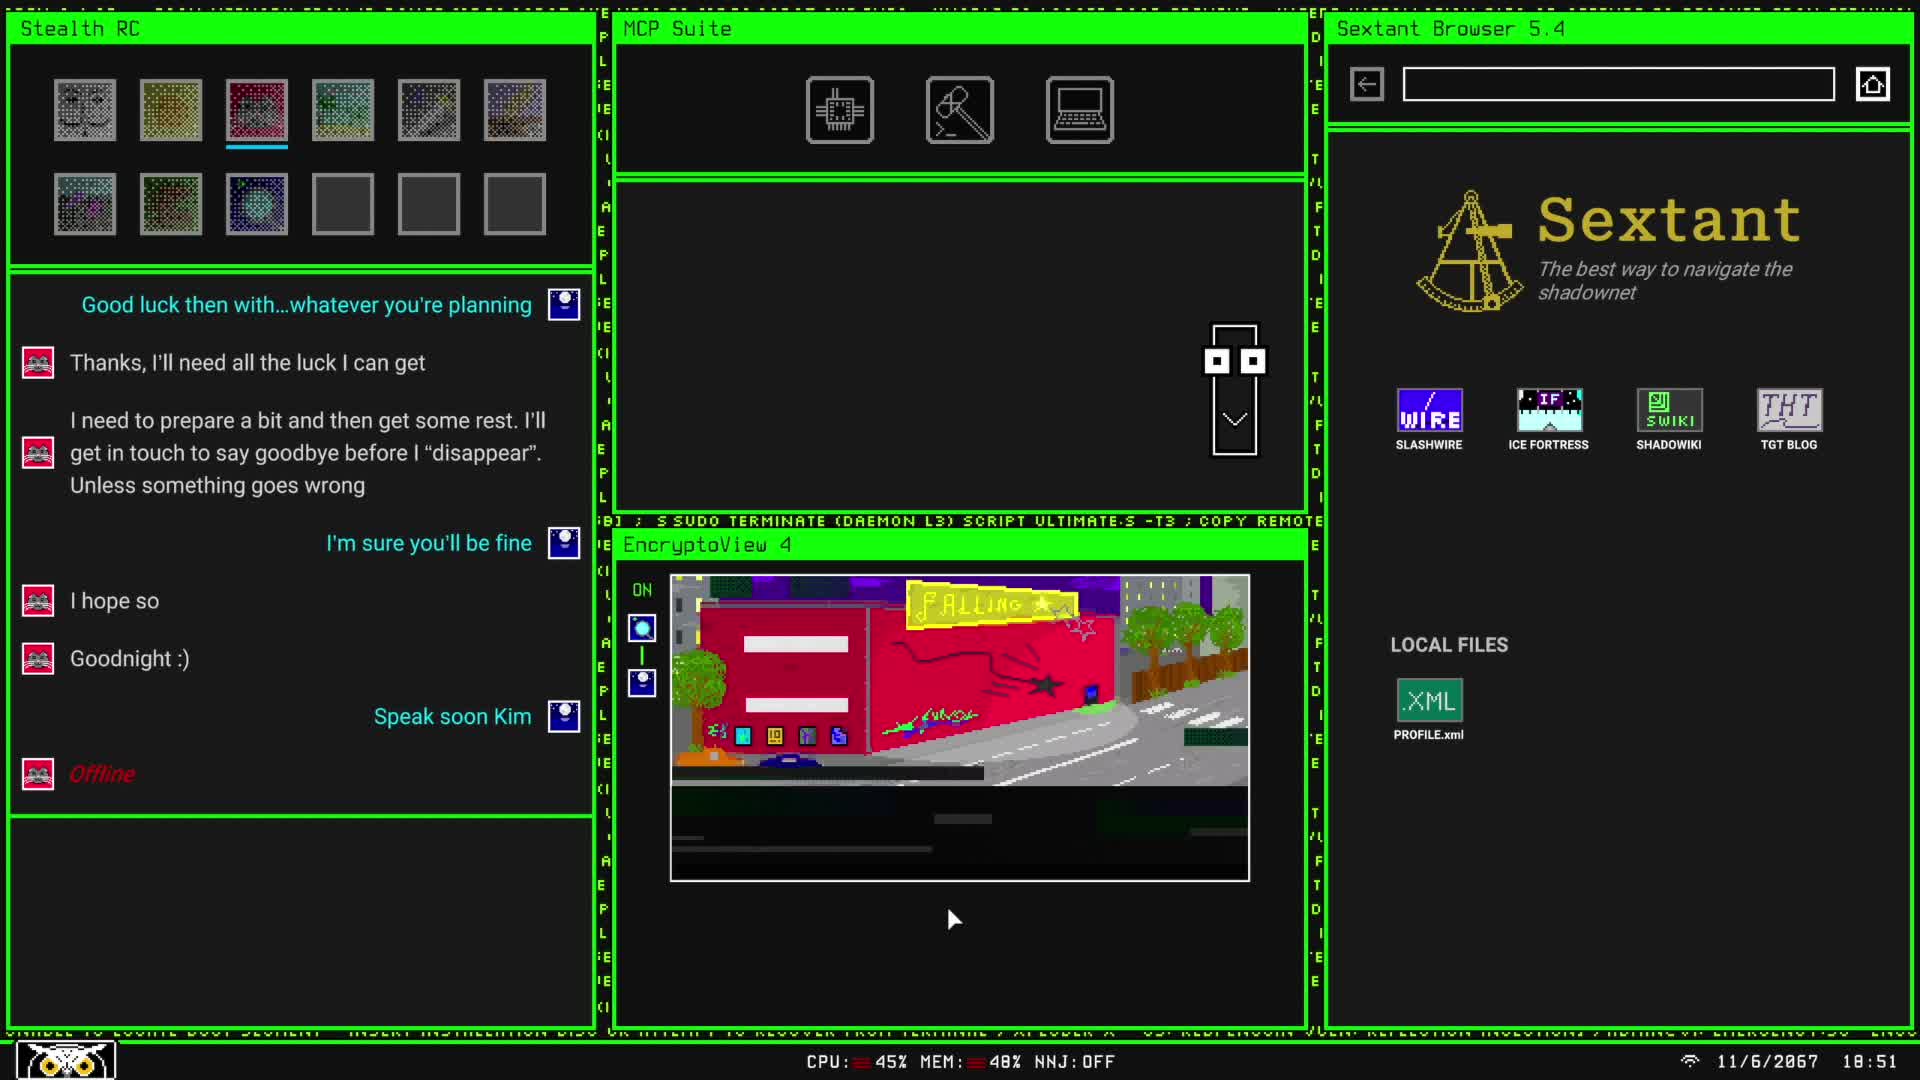Screen dimensions: 1920x1080
Task: Select the gray scribble contact avatar
Action: pos(429,110)
